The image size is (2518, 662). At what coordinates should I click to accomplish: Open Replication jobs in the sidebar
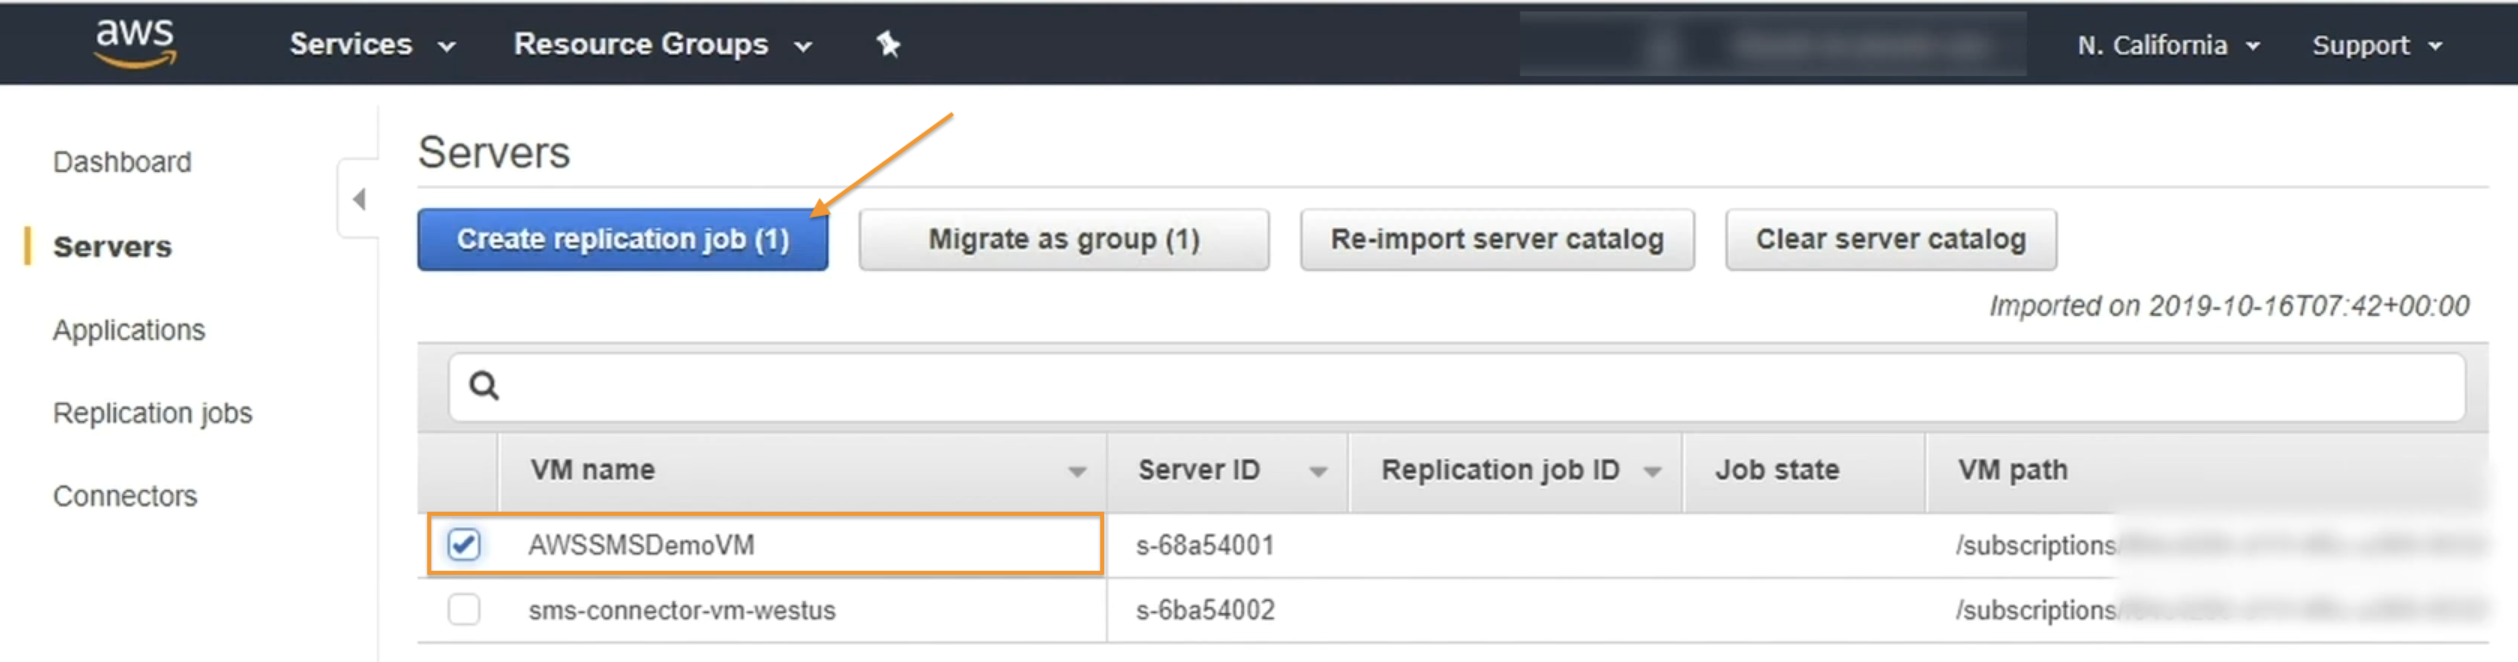(x=152, y=413)
